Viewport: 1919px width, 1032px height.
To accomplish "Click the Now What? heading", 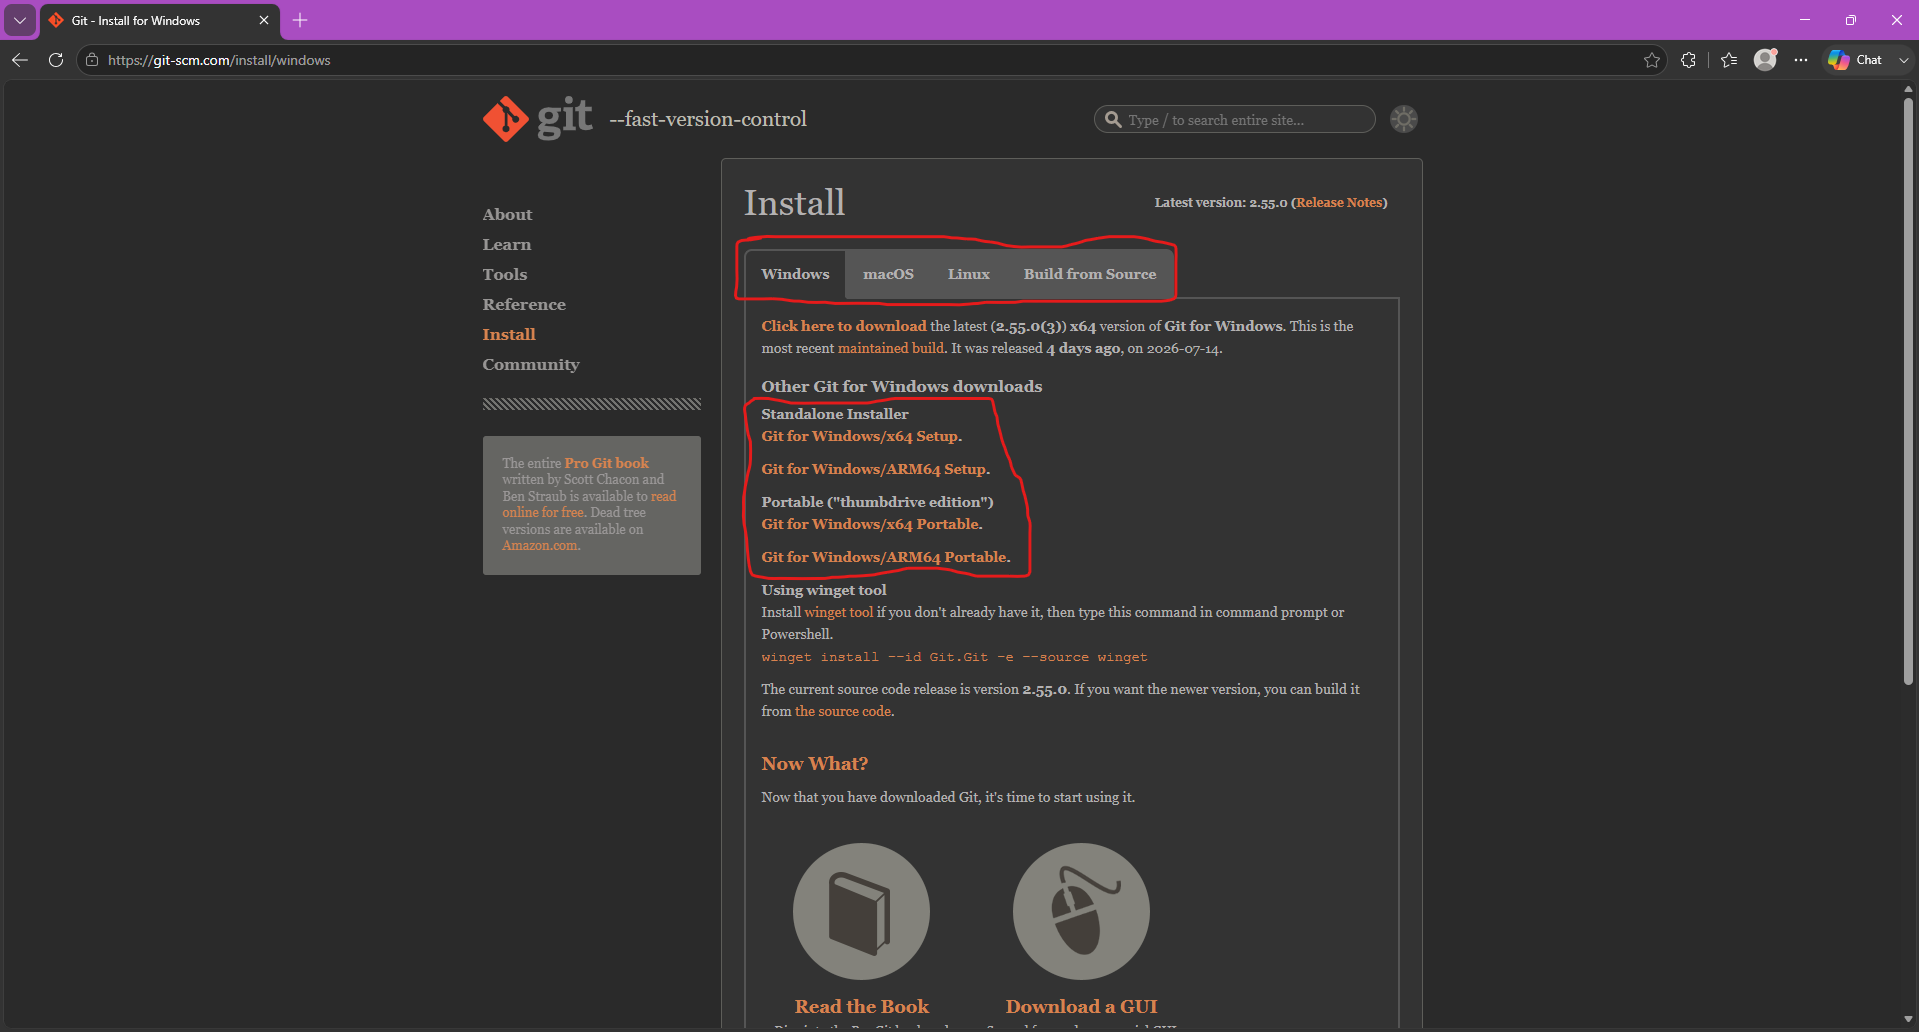I will 814,763.
